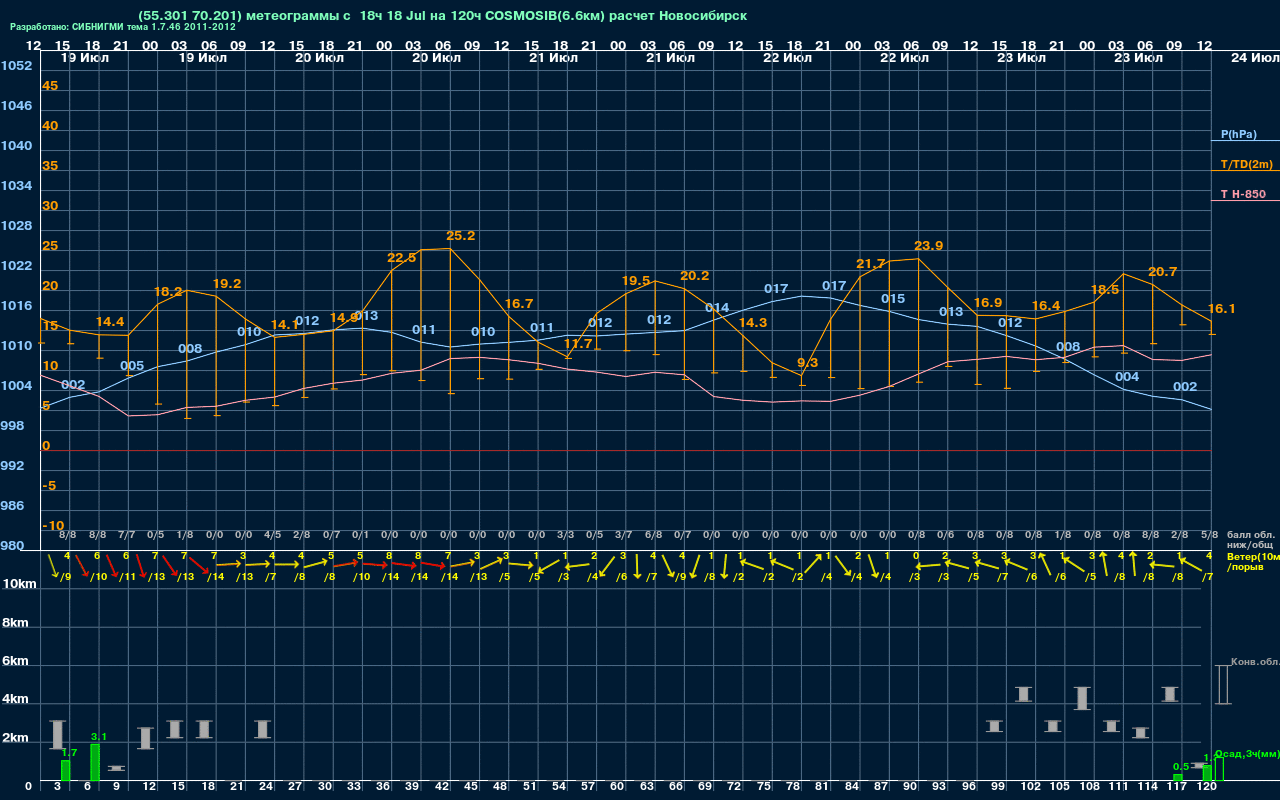The image size is (1280, 800).
Task: Click the 14.3 temperature value
Action: (753, 323)
